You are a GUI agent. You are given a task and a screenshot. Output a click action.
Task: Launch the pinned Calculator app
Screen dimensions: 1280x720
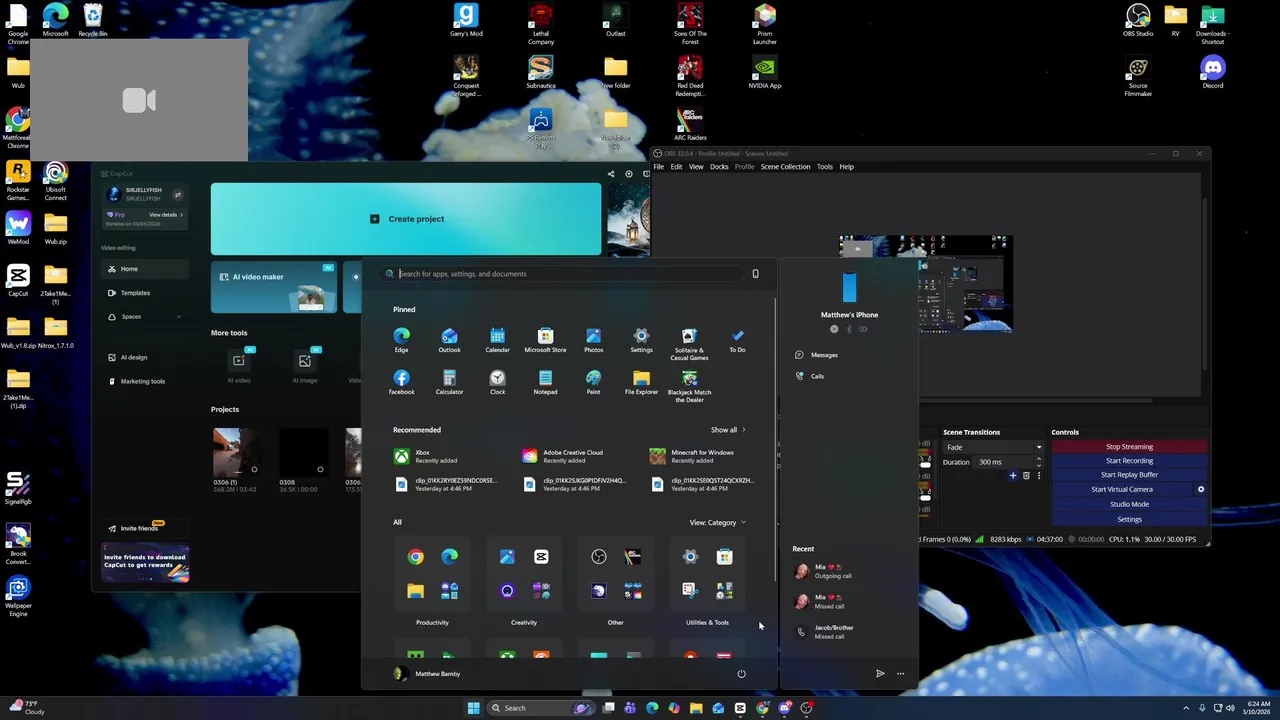(x=449, y=382)
